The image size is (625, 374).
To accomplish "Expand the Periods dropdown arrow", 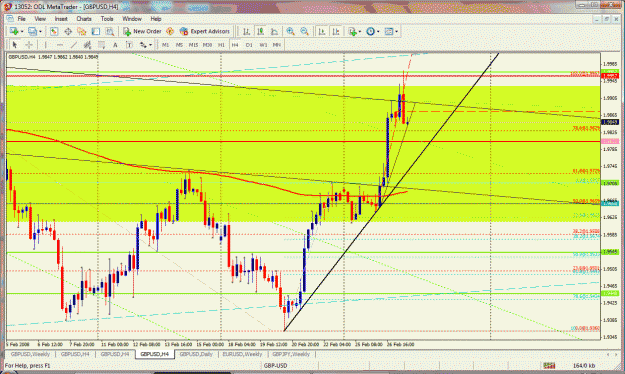I will (x=378, y=31).
